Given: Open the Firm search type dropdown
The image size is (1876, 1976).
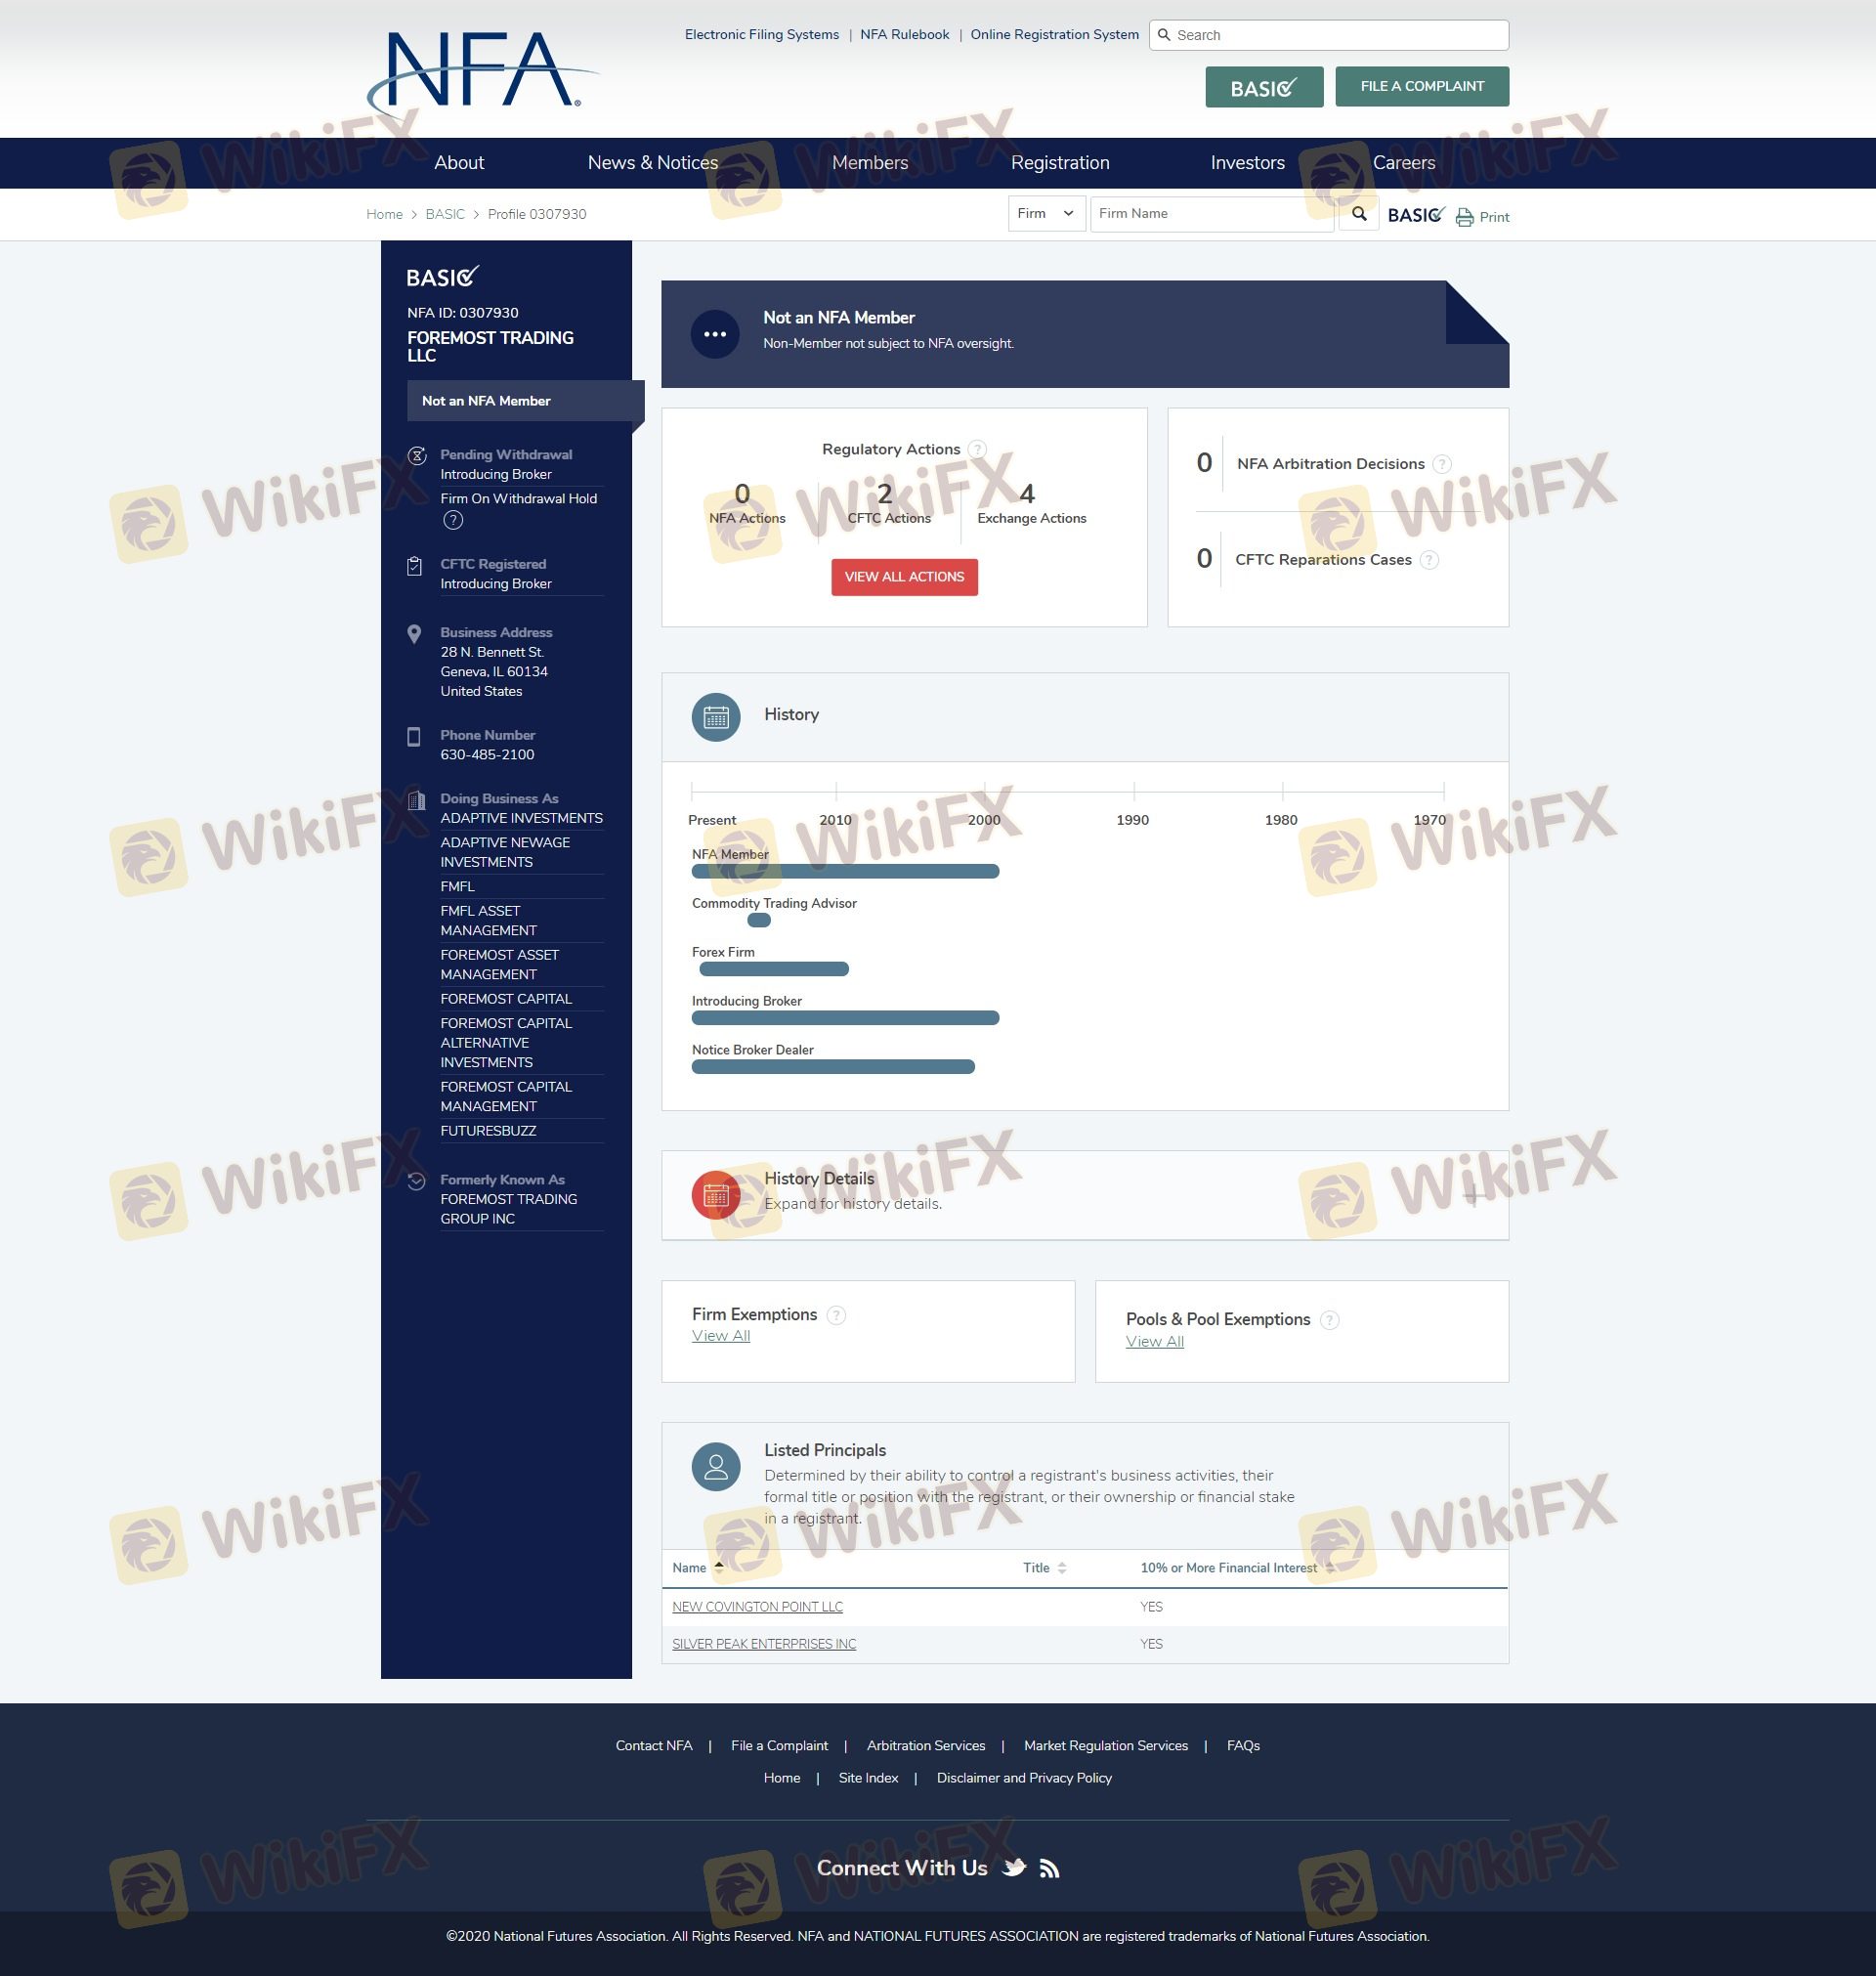Looking at the screenshot, I should tap(1045, 214).
